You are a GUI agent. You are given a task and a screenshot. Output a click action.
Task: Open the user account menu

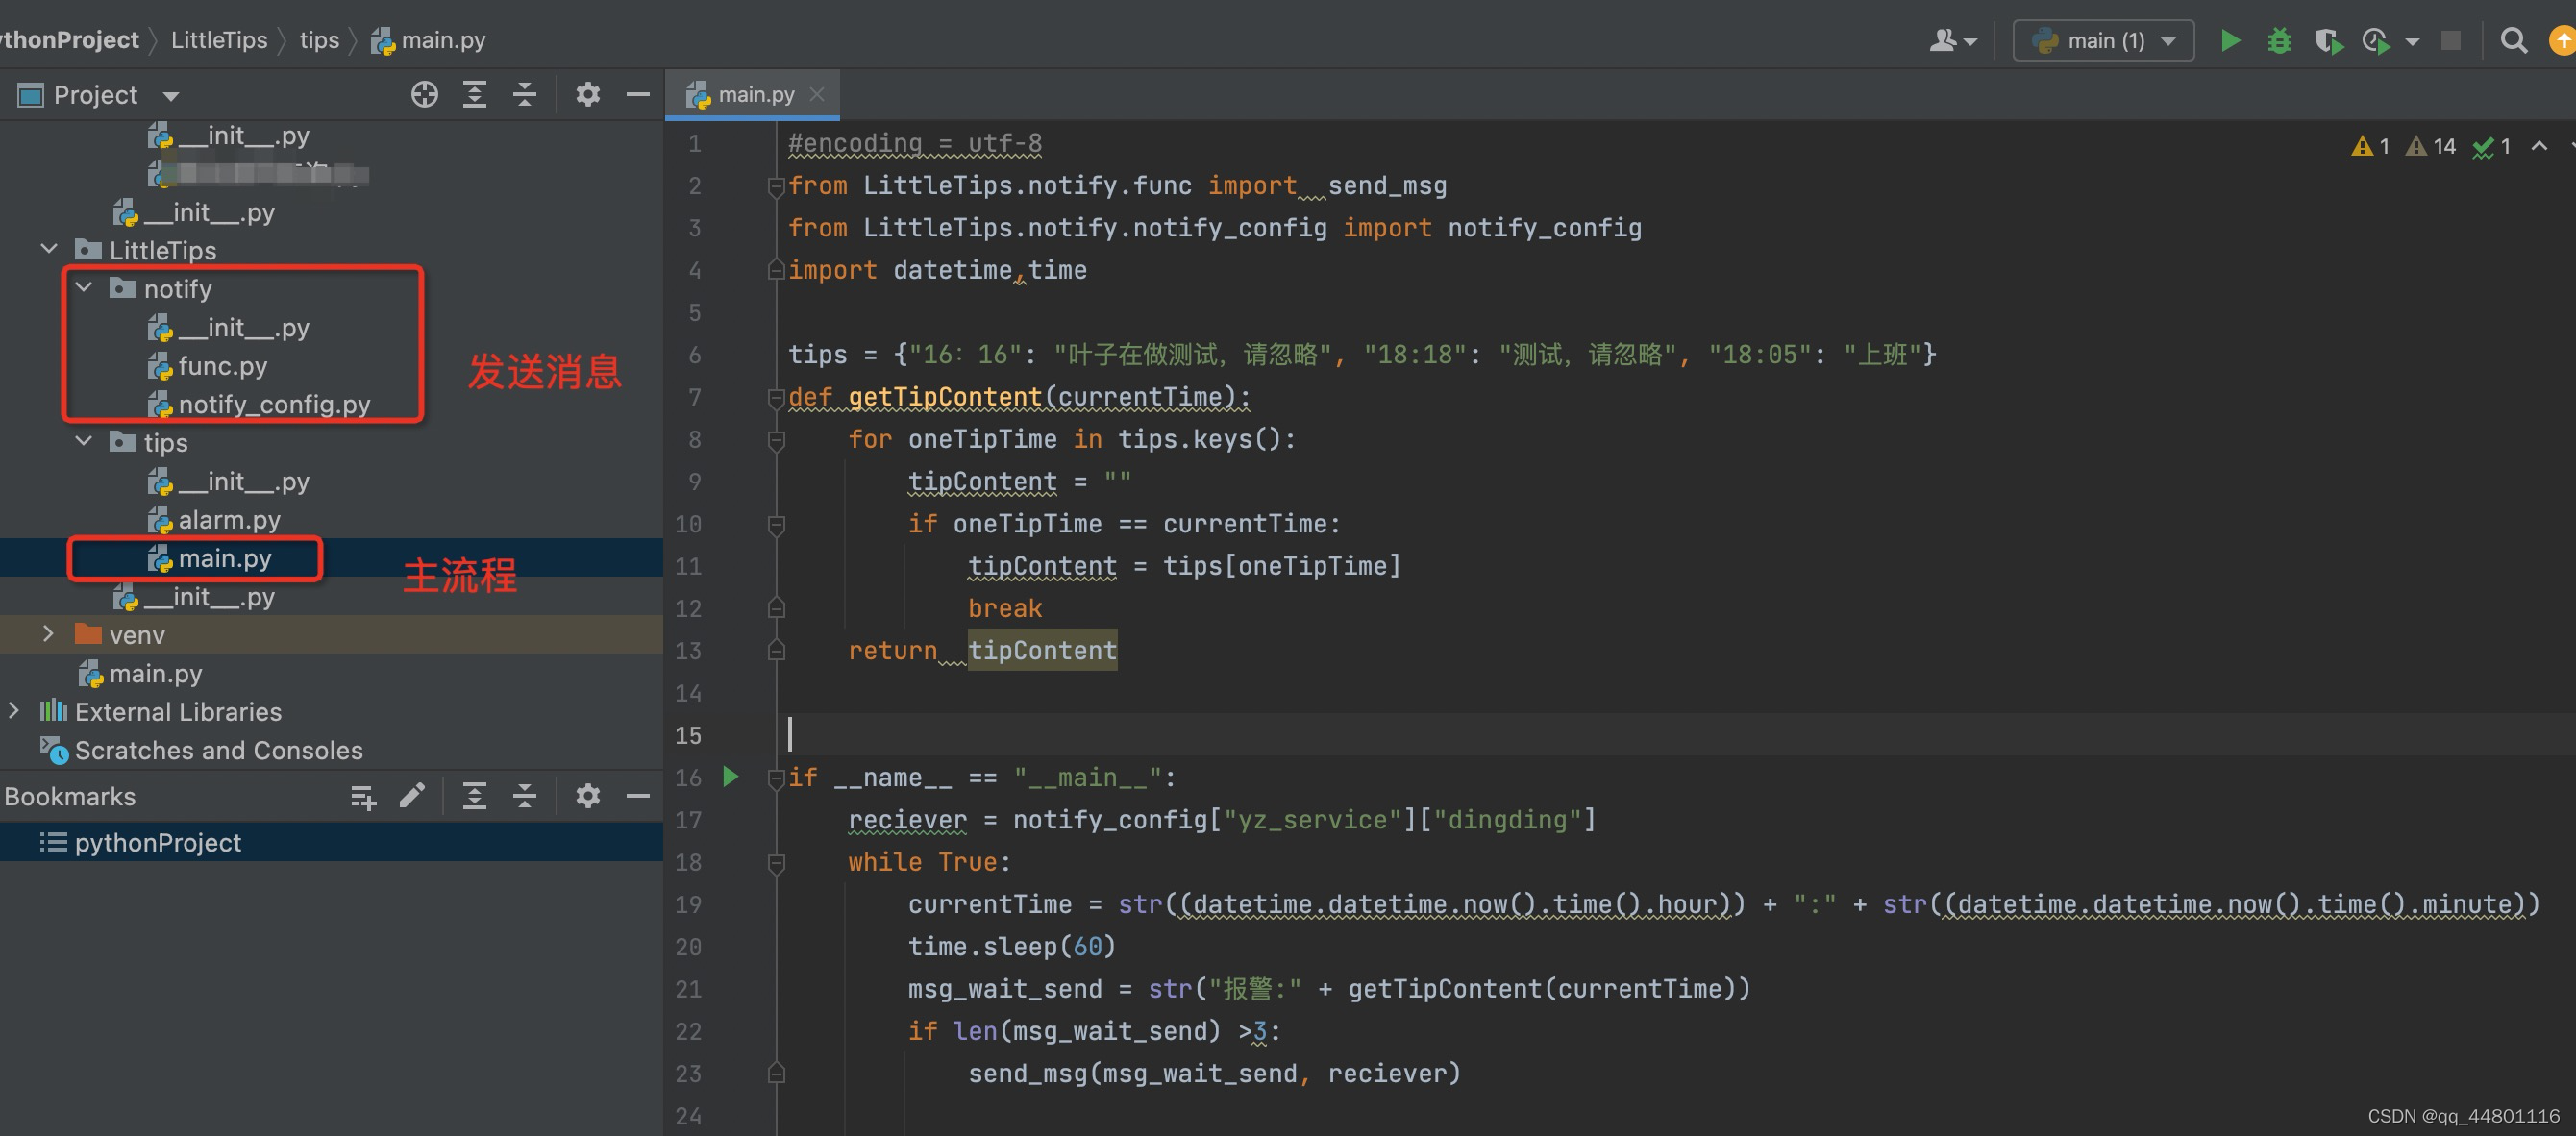[1953, 41]
